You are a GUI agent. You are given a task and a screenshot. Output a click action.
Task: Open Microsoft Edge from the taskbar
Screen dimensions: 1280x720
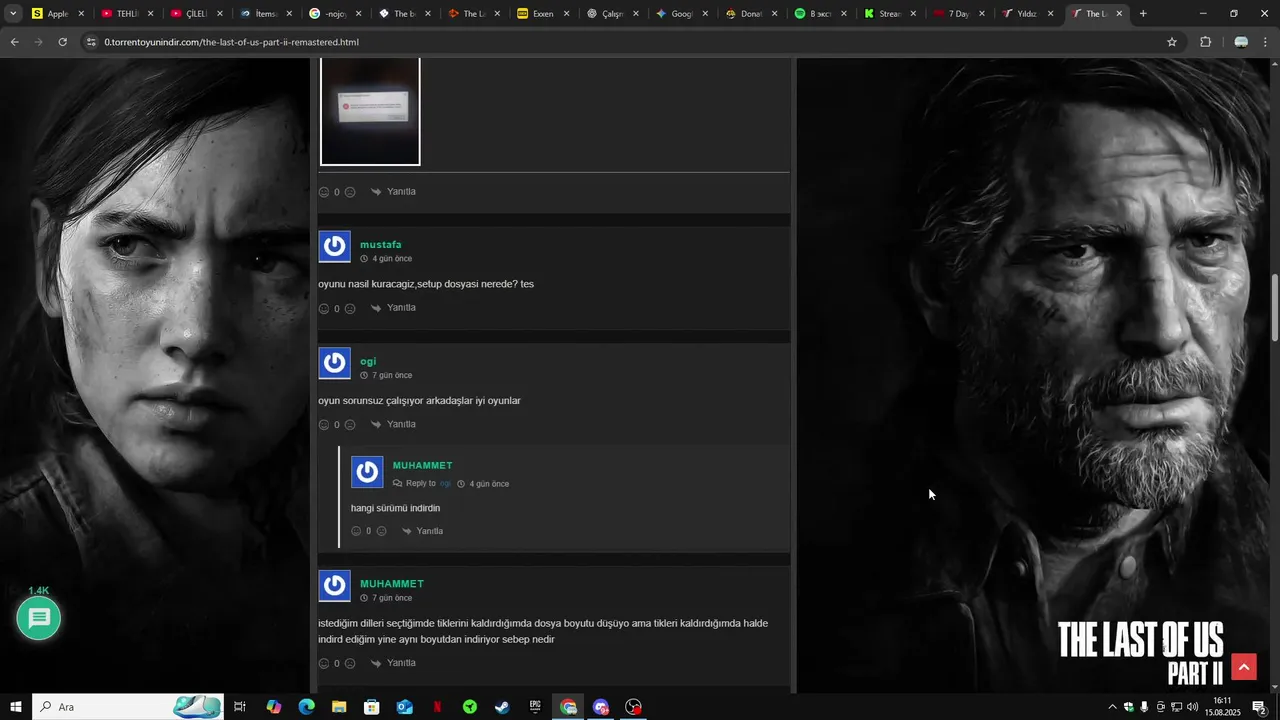pyautogui.click(x=306, y=707)
